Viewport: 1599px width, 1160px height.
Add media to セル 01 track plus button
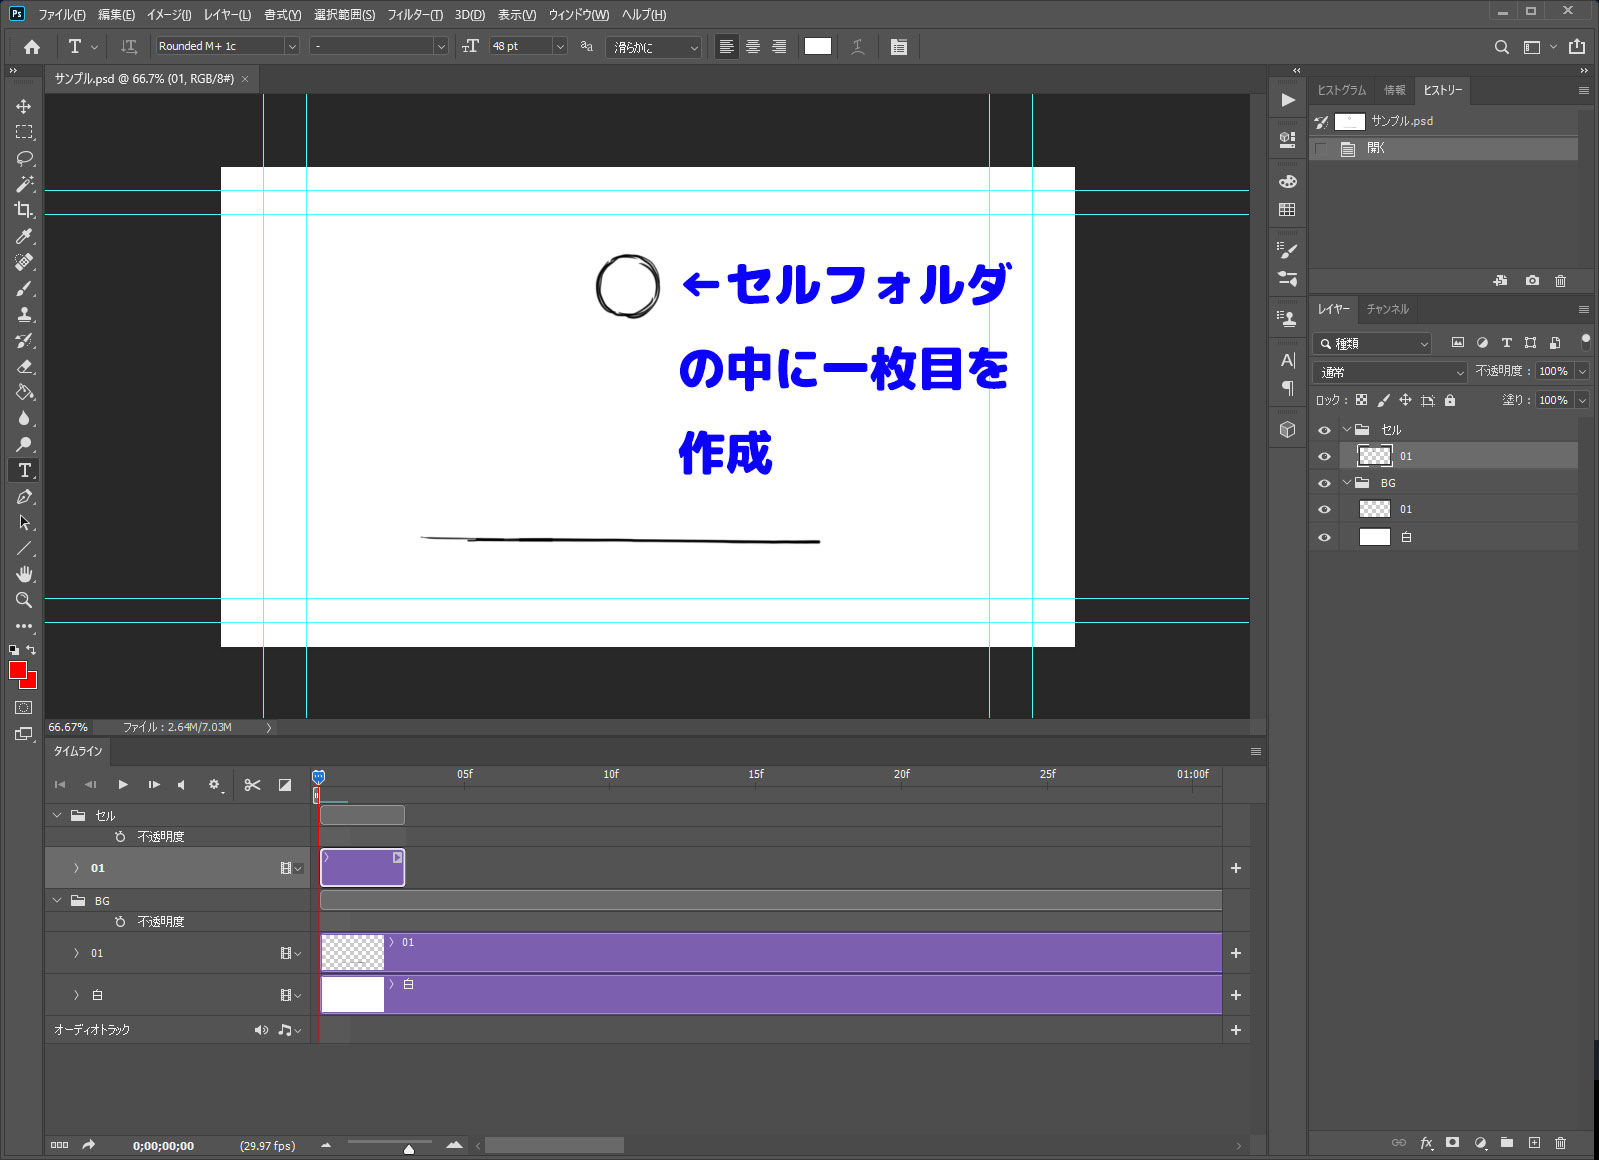tap(1236, 868)
